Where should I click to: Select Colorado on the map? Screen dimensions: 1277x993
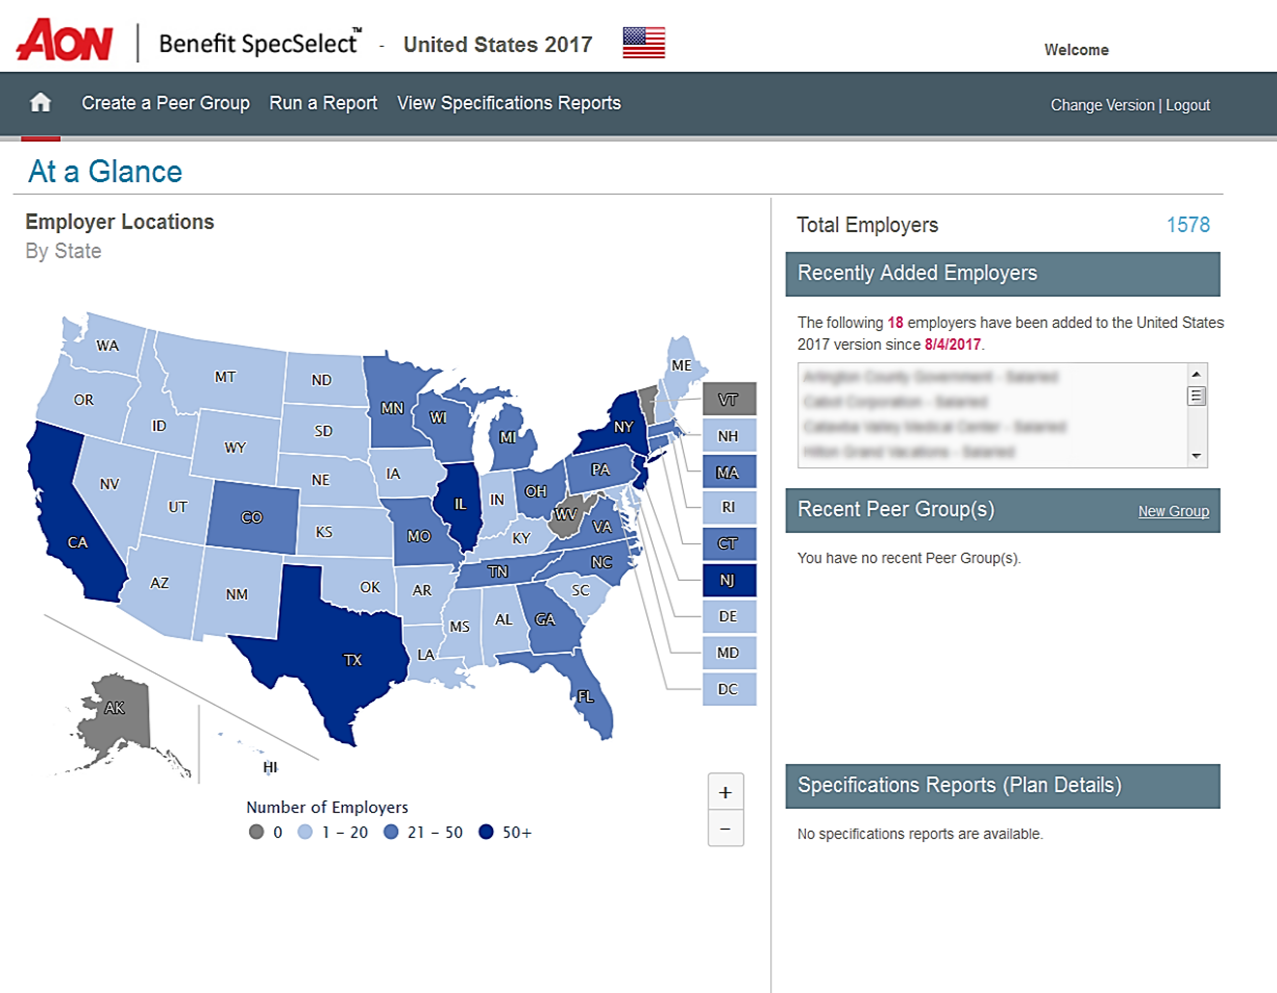[x=252, y=517]
